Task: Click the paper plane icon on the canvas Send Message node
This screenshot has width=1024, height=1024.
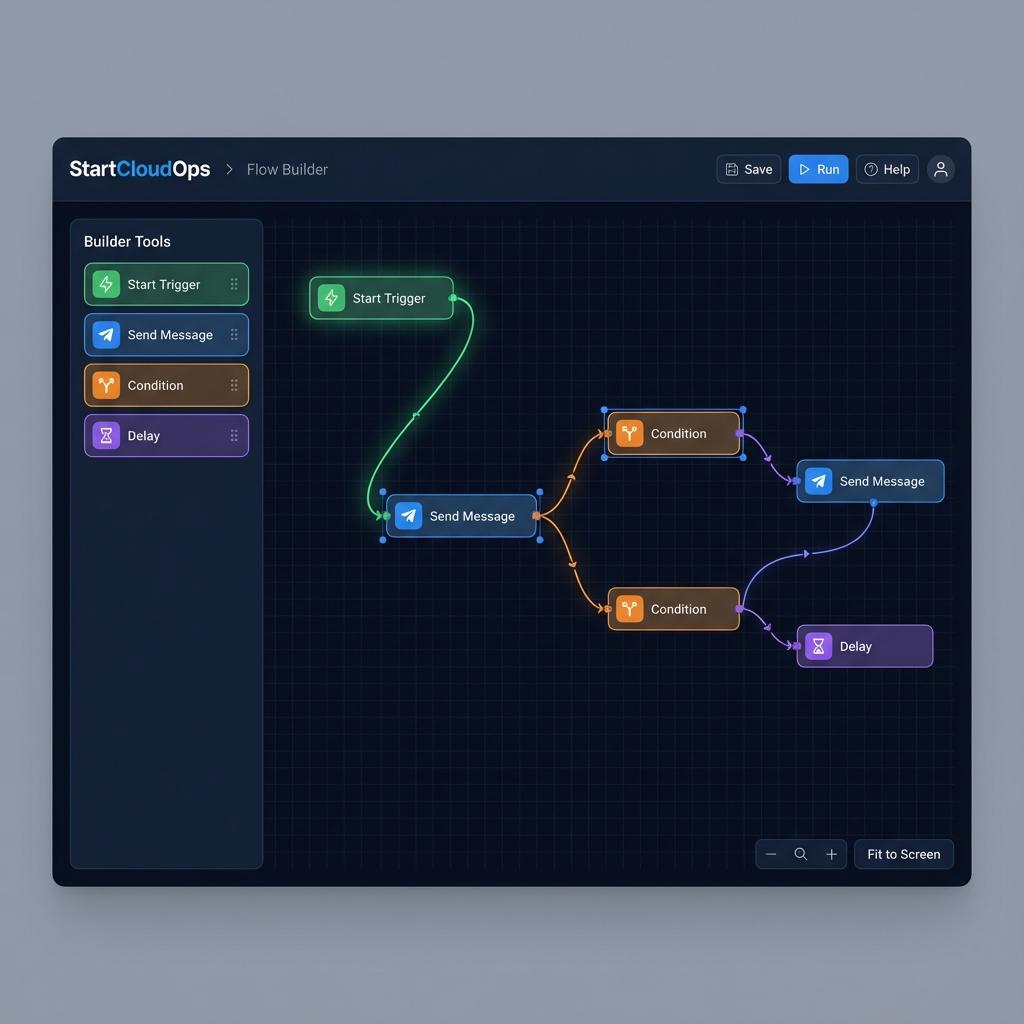Action: coord(409,516)
